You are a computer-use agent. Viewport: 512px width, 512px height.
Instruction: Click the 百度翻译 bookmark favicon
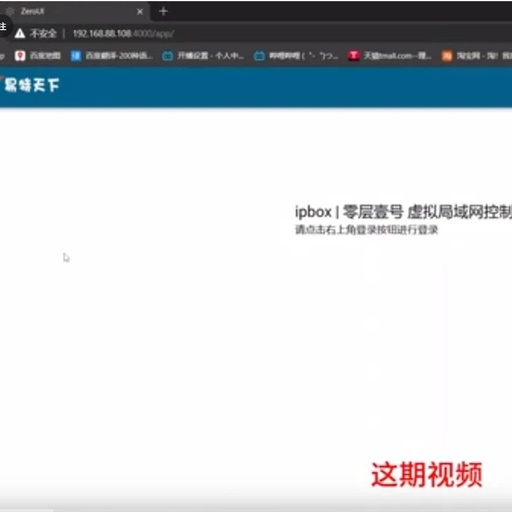pos(76,56)
